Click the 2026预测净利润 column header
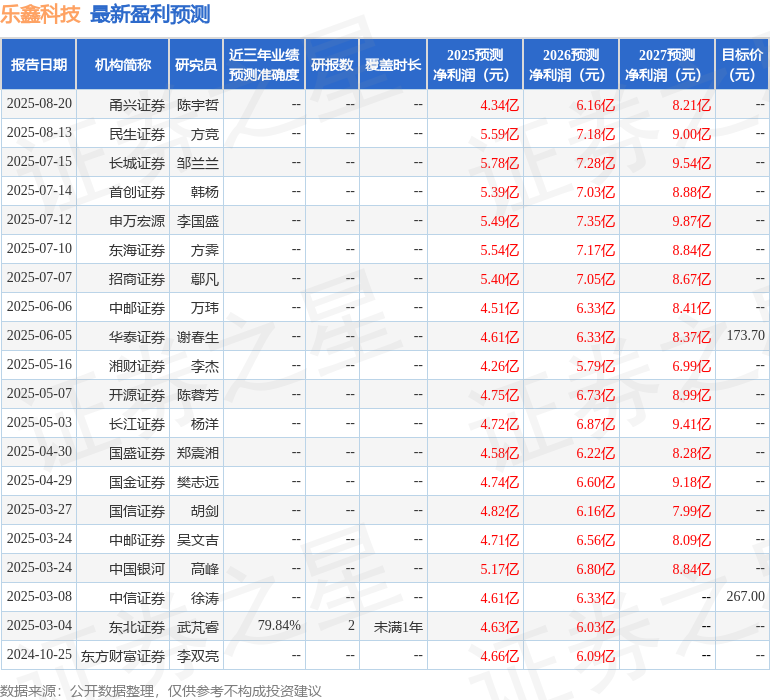Viewport: 770px width, 700px height. tap(571, 64)
